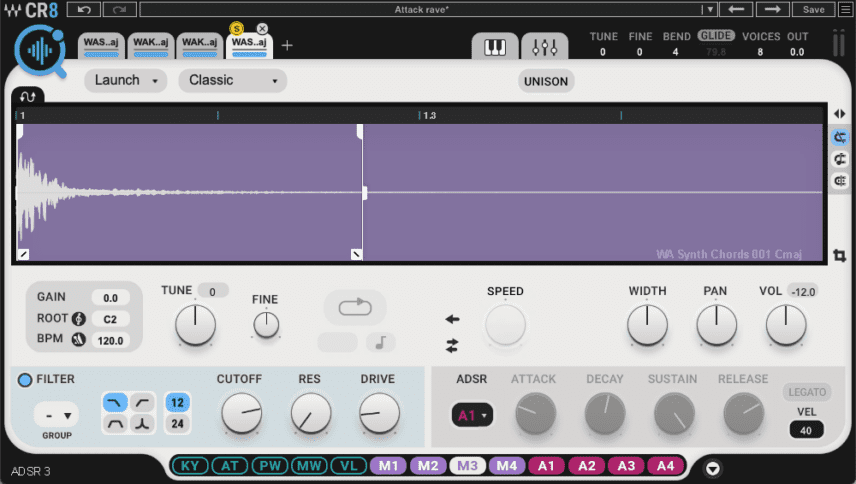Click the note sync icon
The height and width of the screenshot is (484, 856).
click(381, 343)
